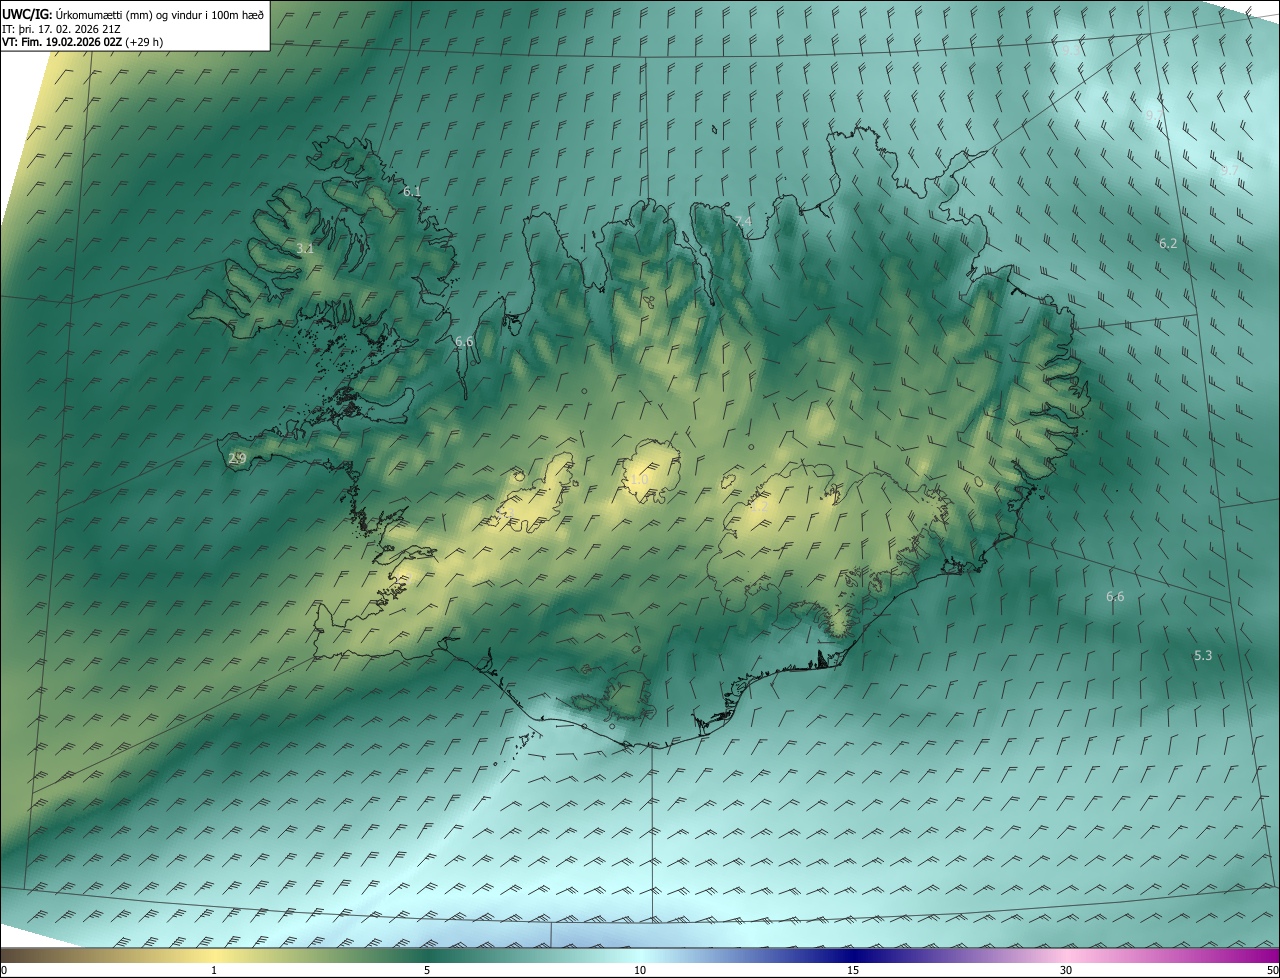Pick the yellow color band above the 1 label

[x=214, y=955]
